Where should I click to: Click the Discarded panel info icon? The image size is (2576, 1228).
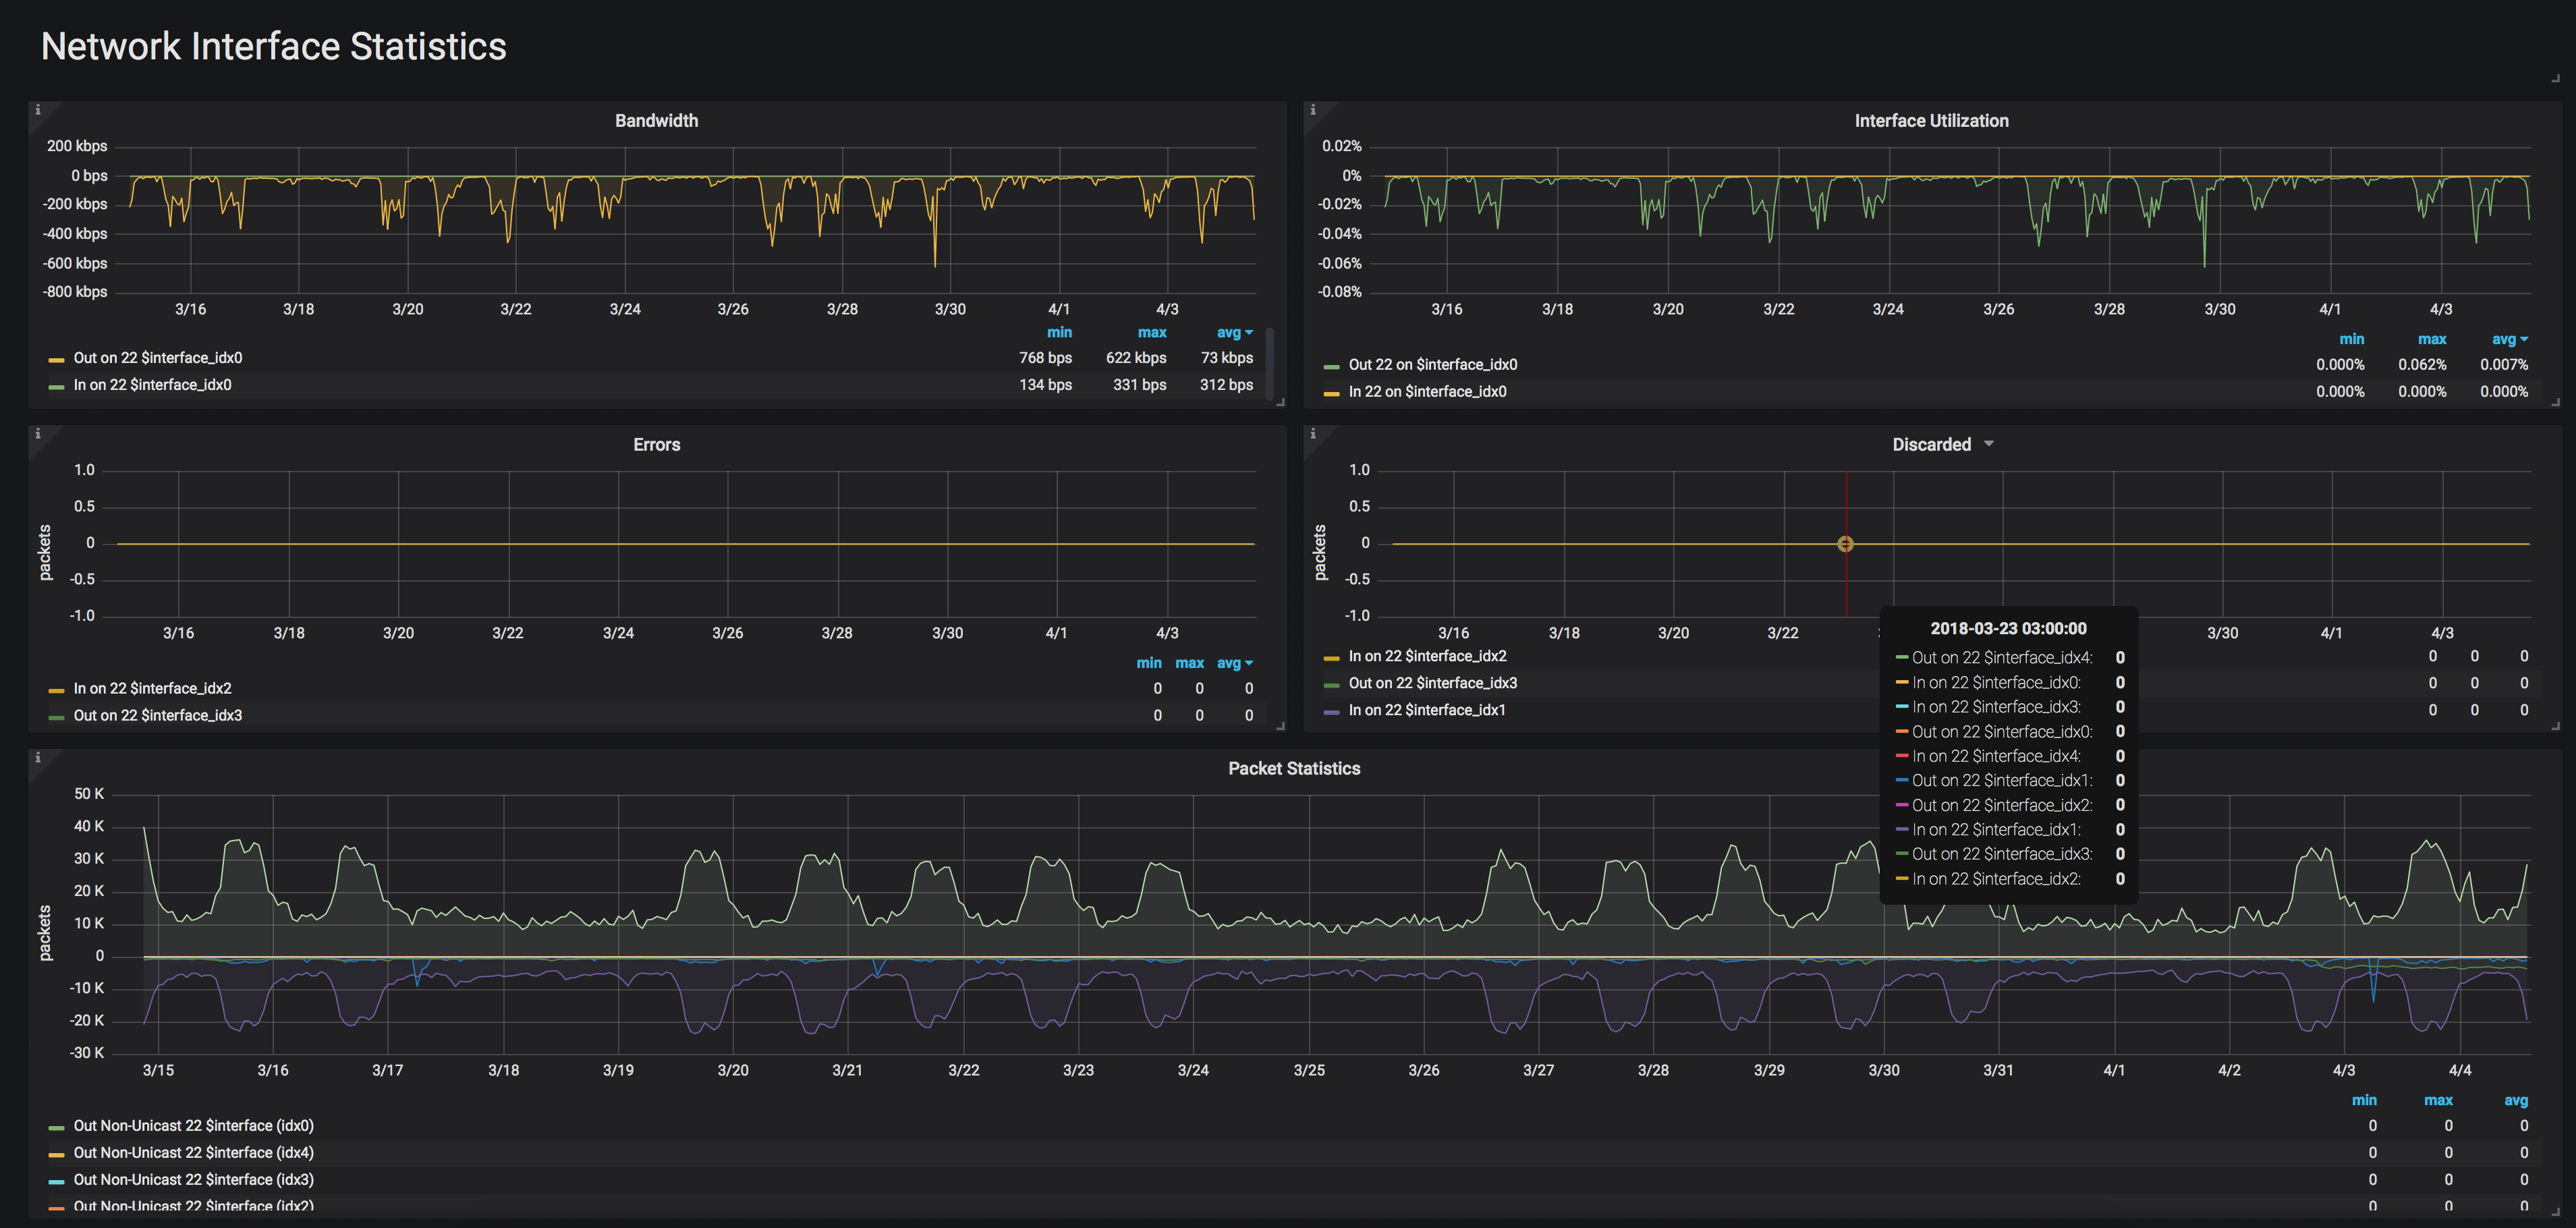pyautogui.click(x=1313, y=434)
